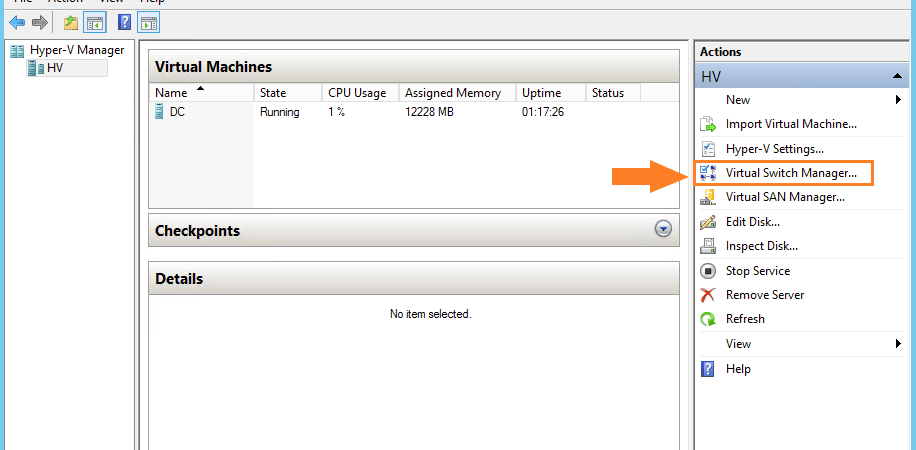
Task: Collapse the HV actions section
Action: point(897,76)
